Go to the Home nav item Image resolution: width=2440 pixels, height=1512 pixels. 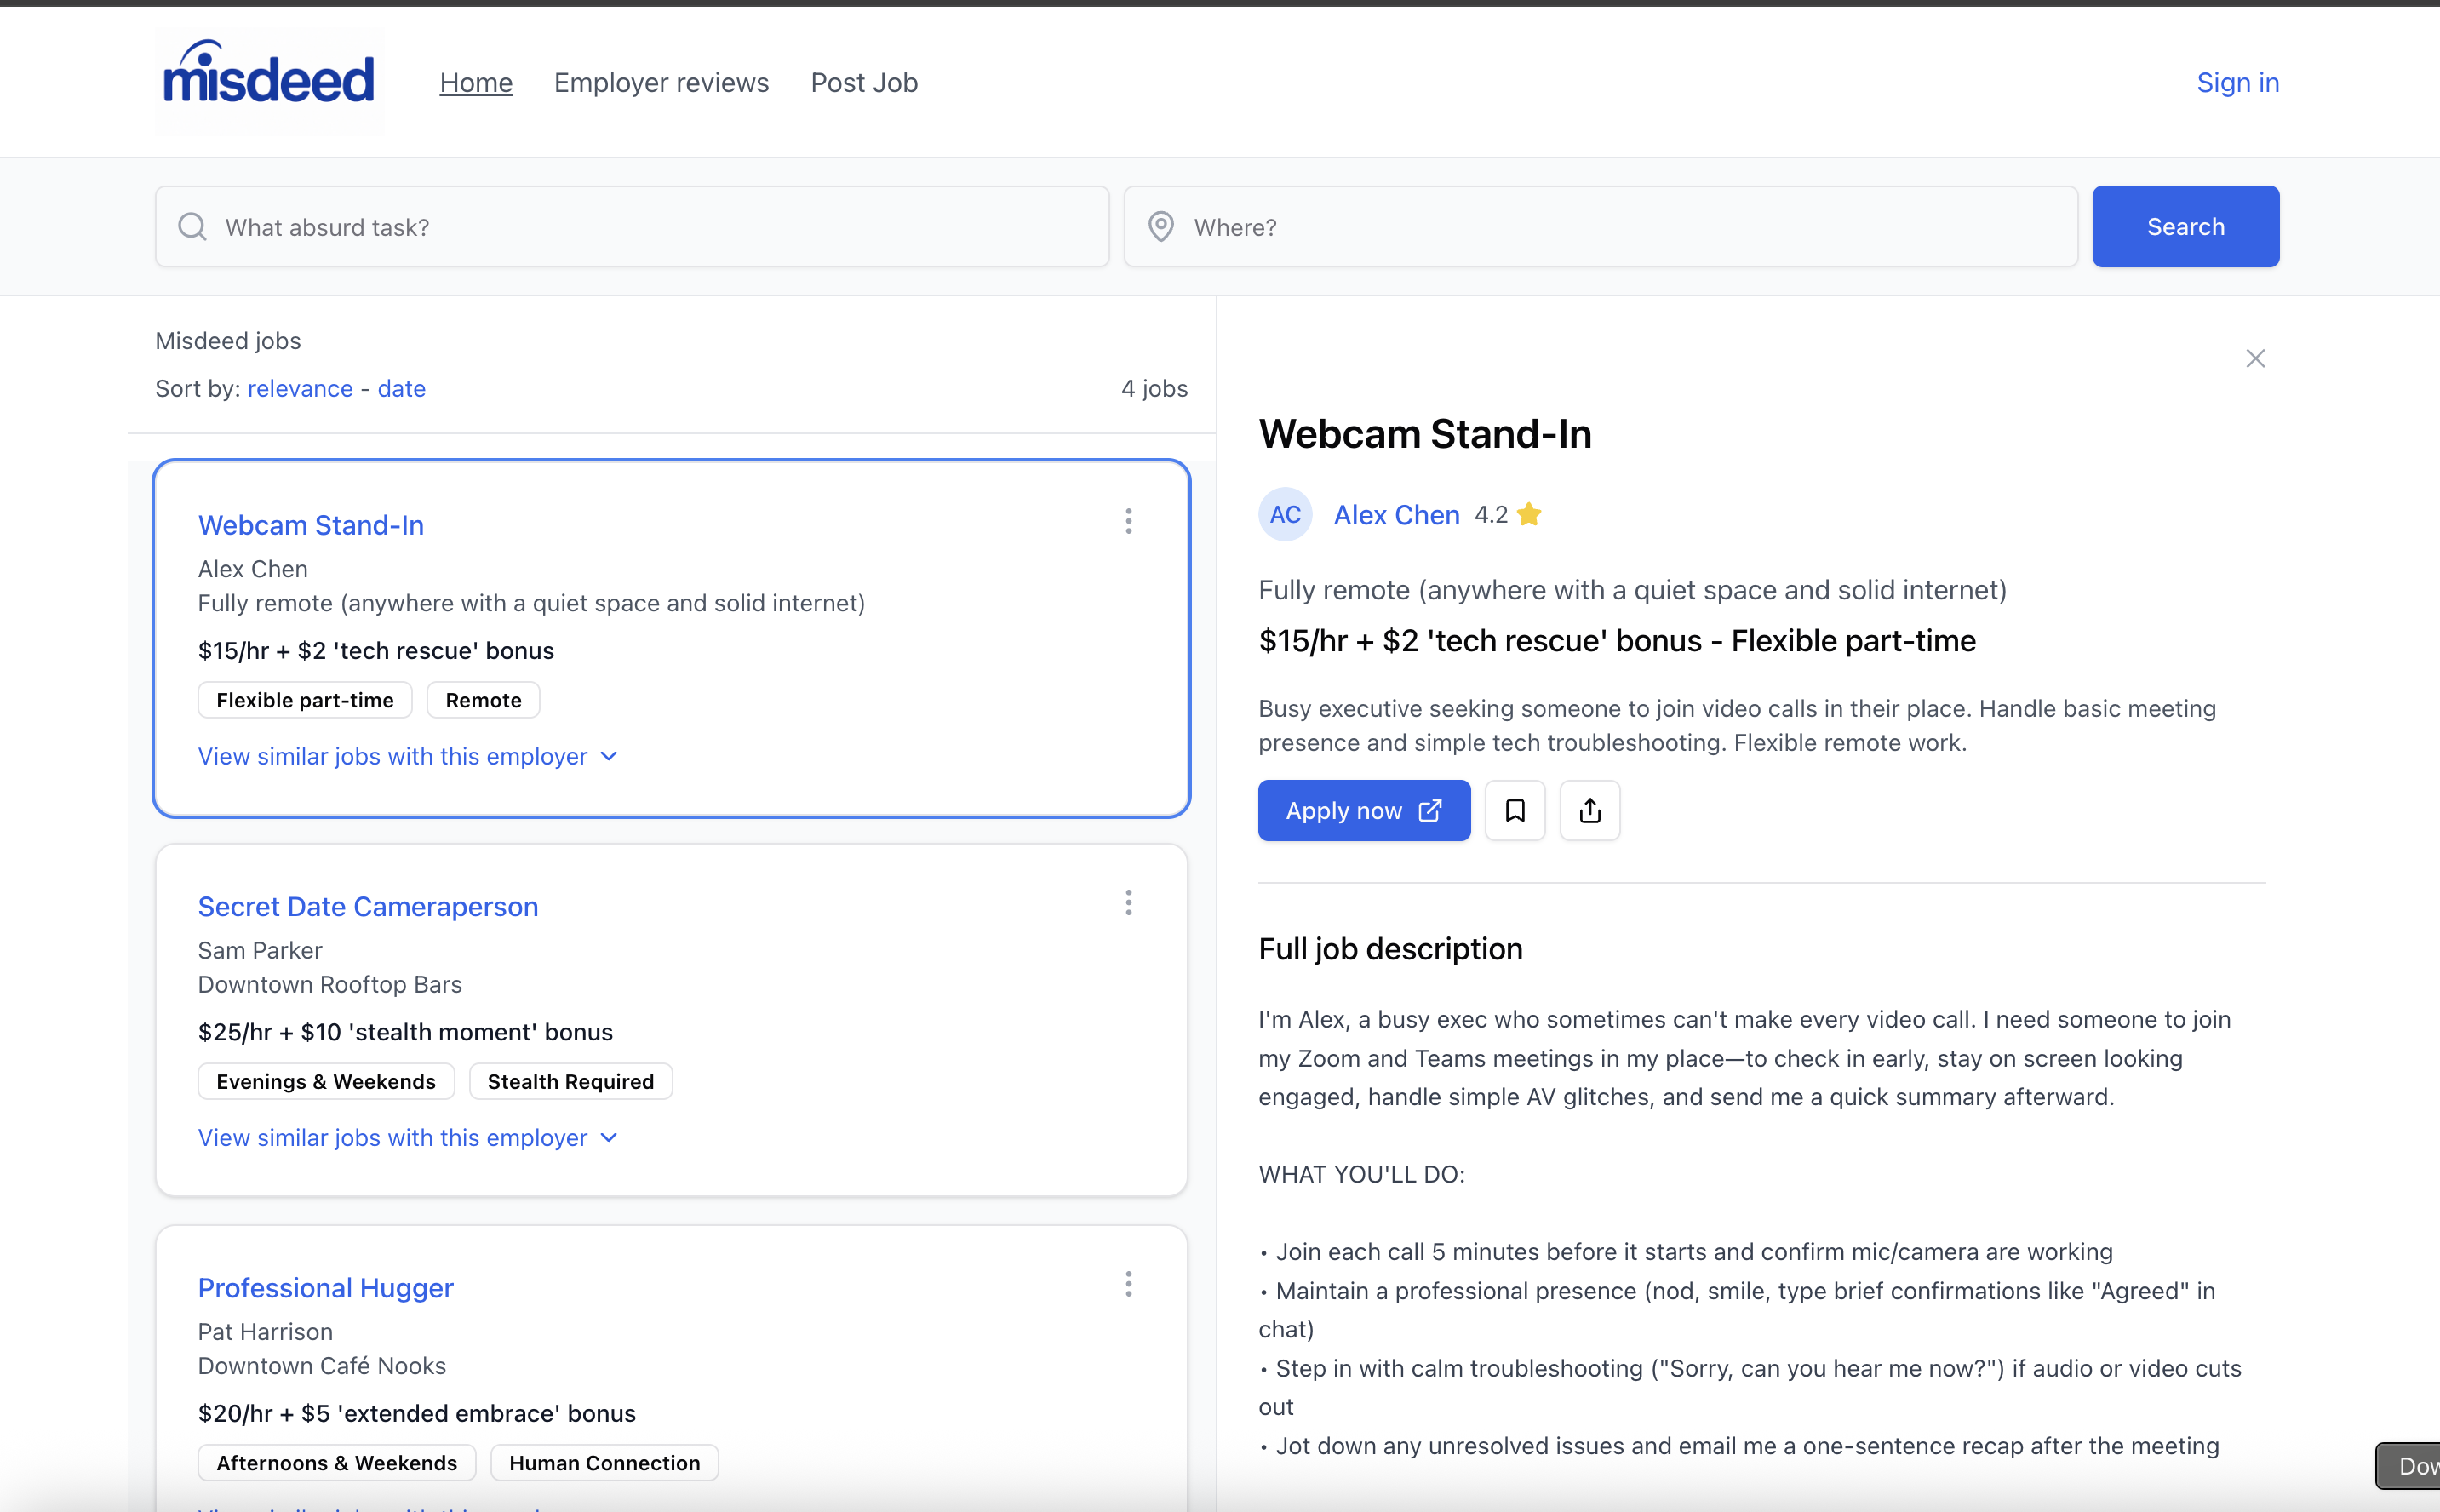click(476, 82)
